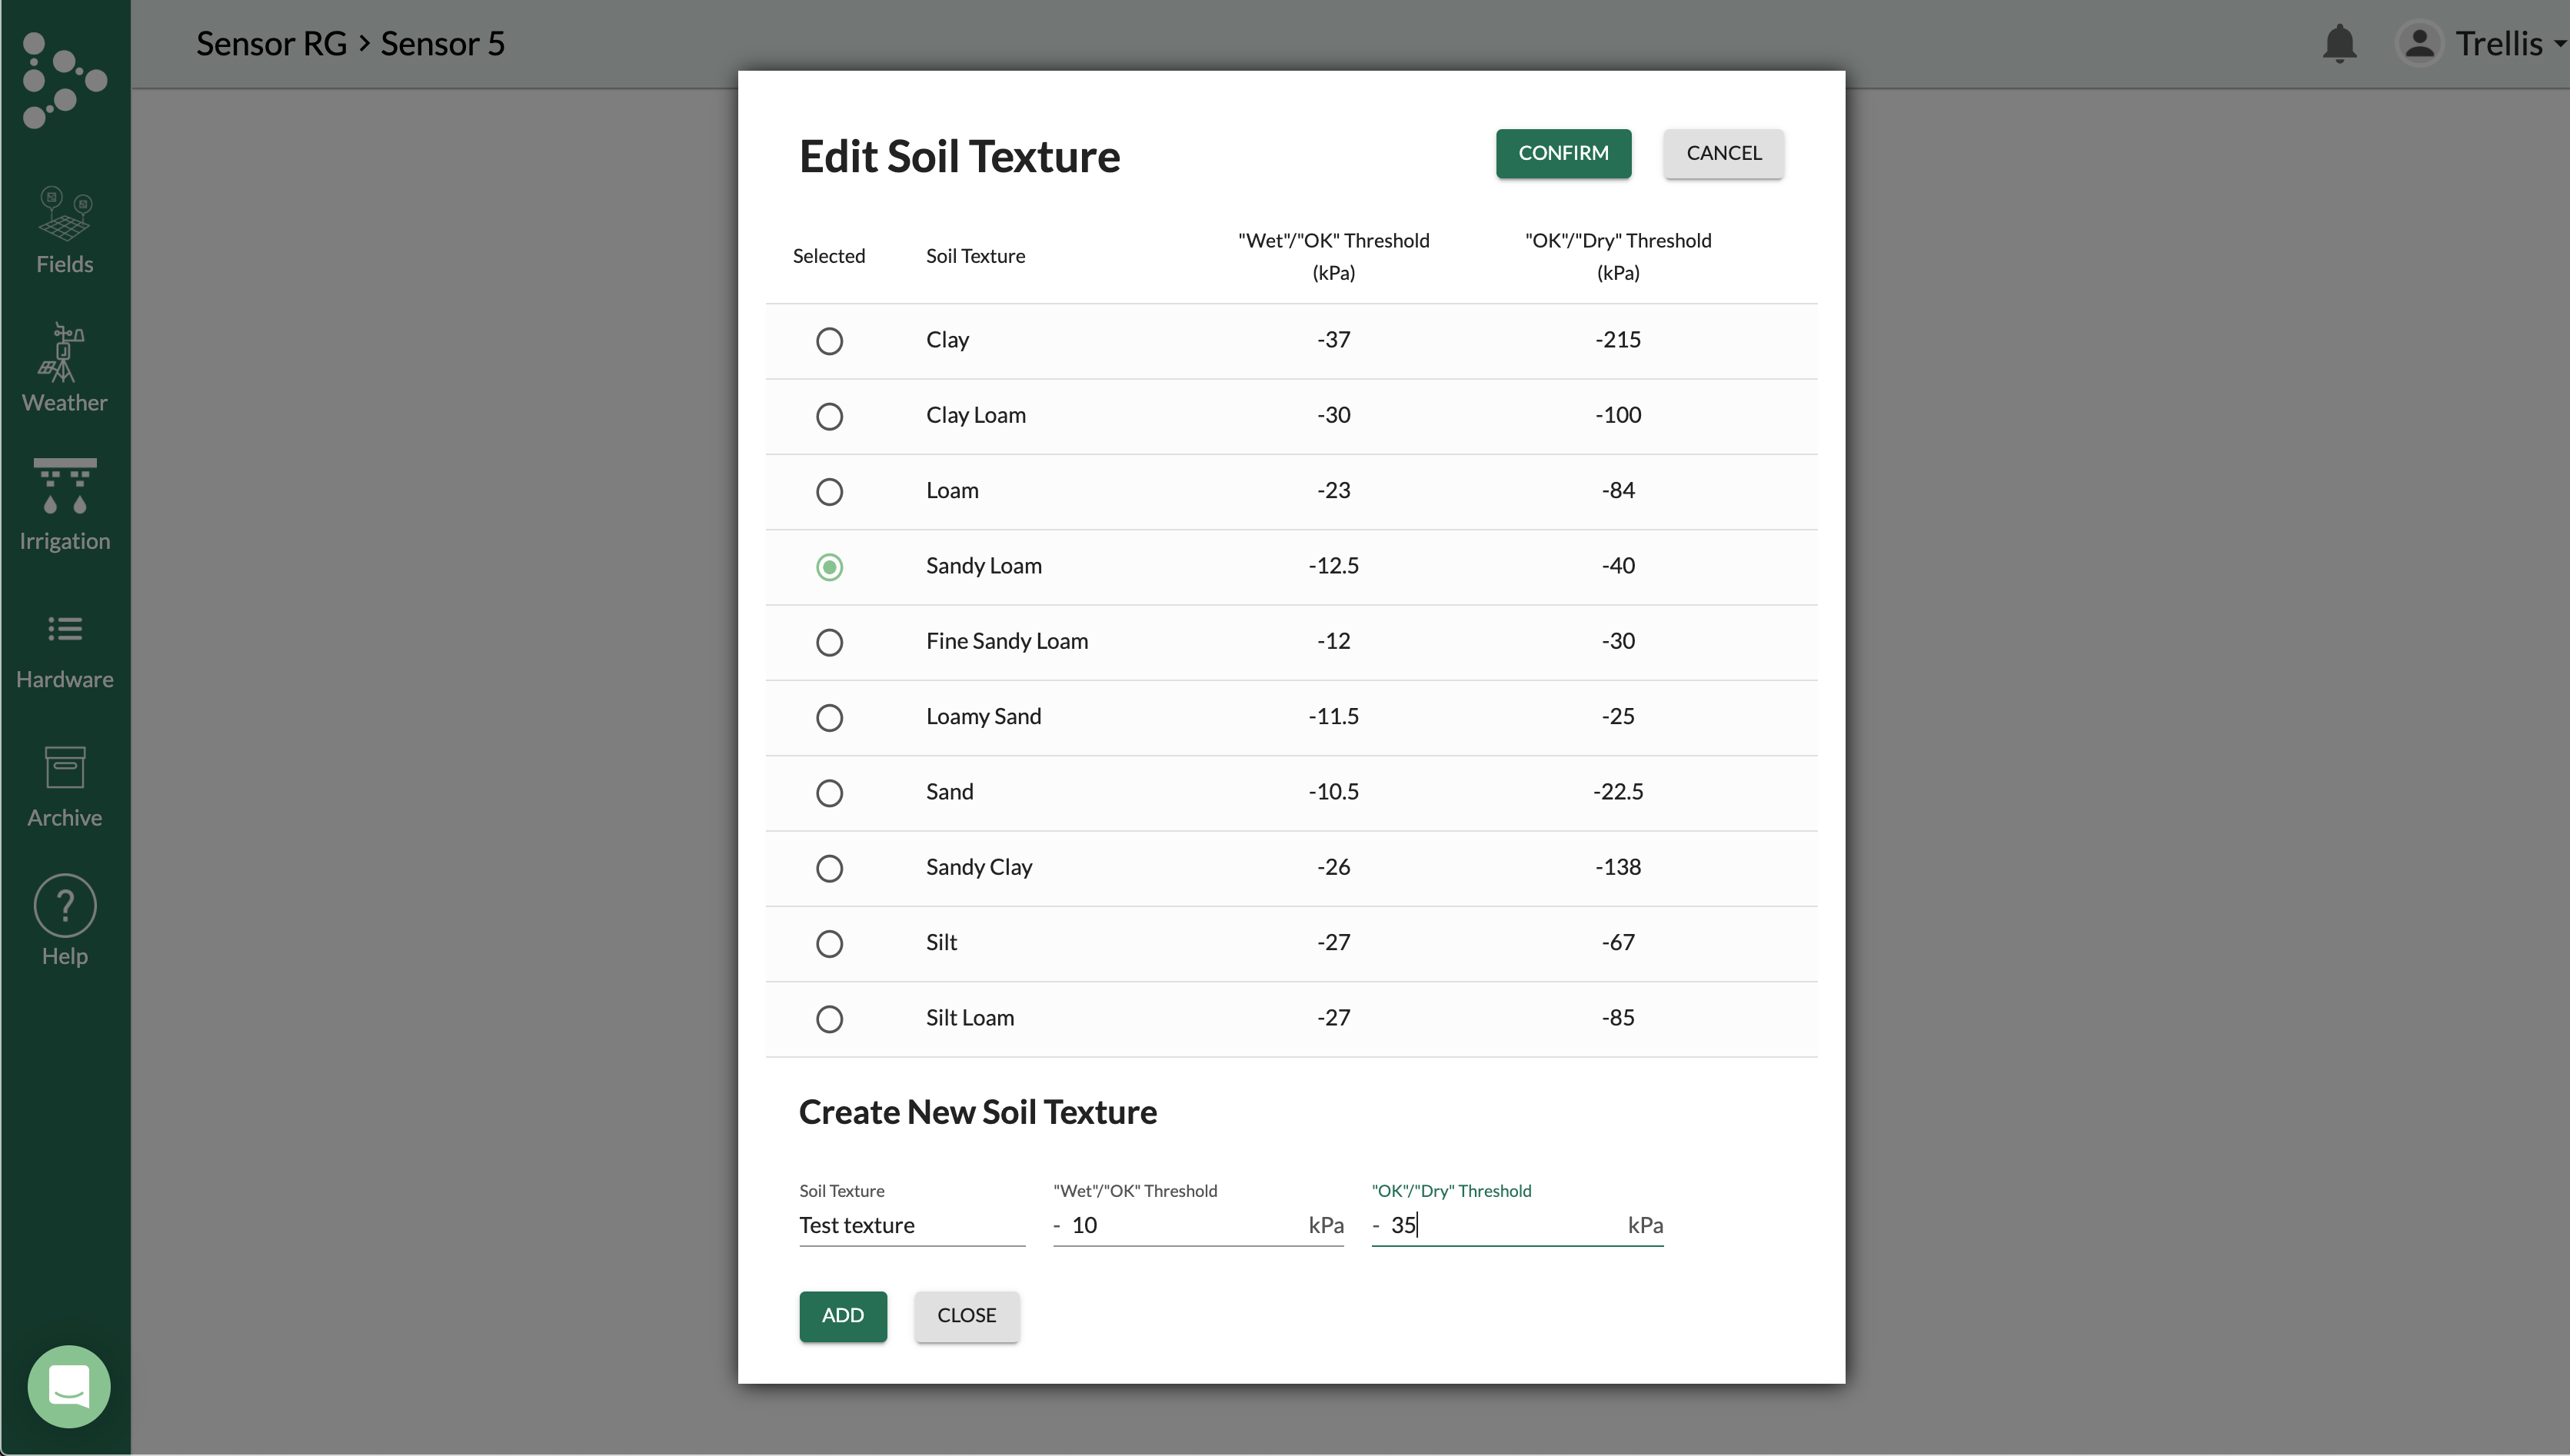Viewport: 2570px width, 1456px height.
Task: Click the notifications bell icon
Action: coord(2339,44)
